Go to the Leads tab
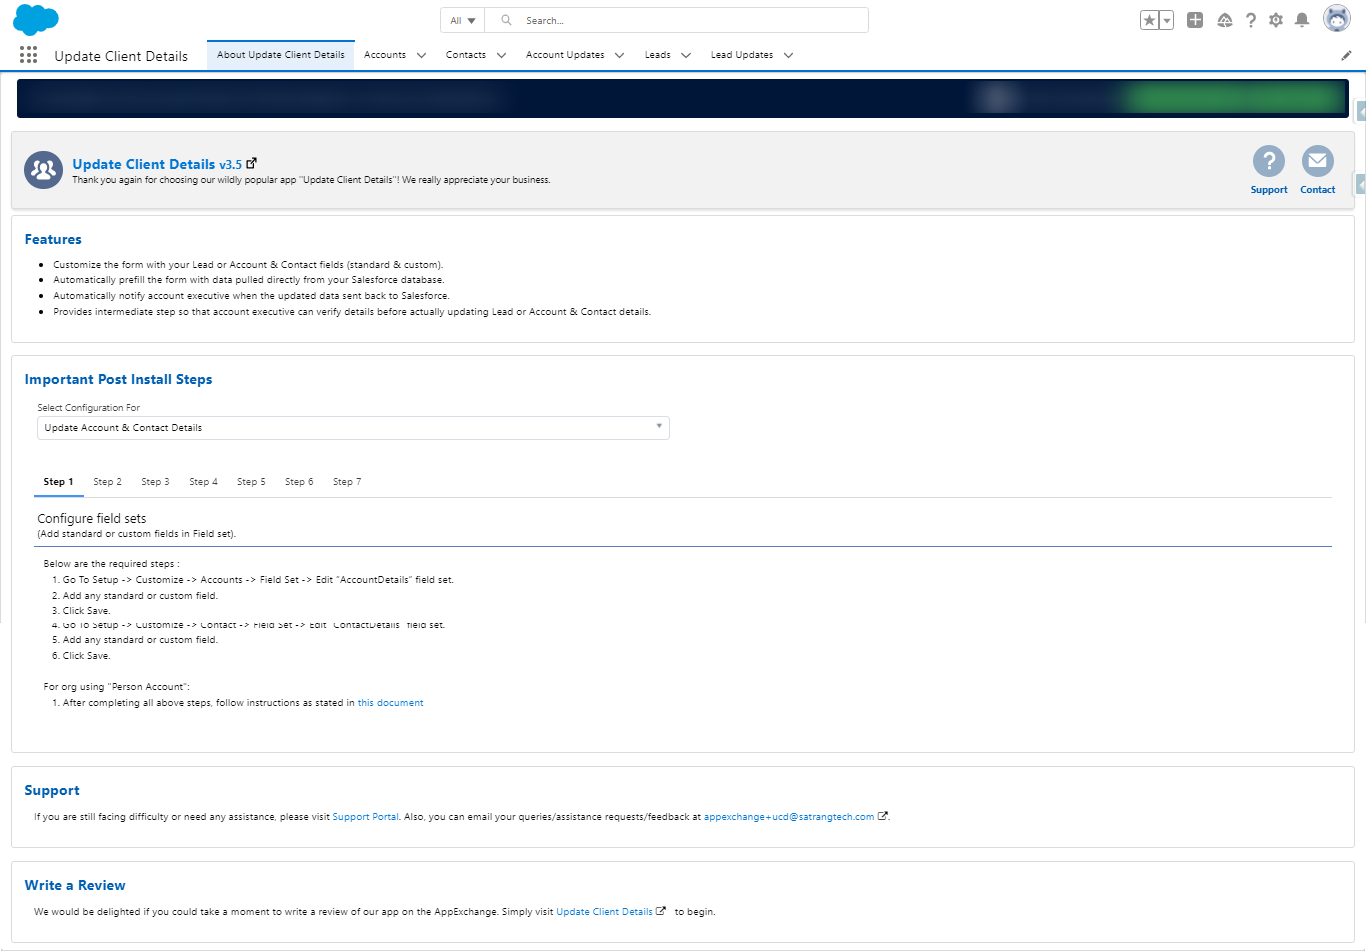The height and width of the screenshot is (951, 1366). 658,55
